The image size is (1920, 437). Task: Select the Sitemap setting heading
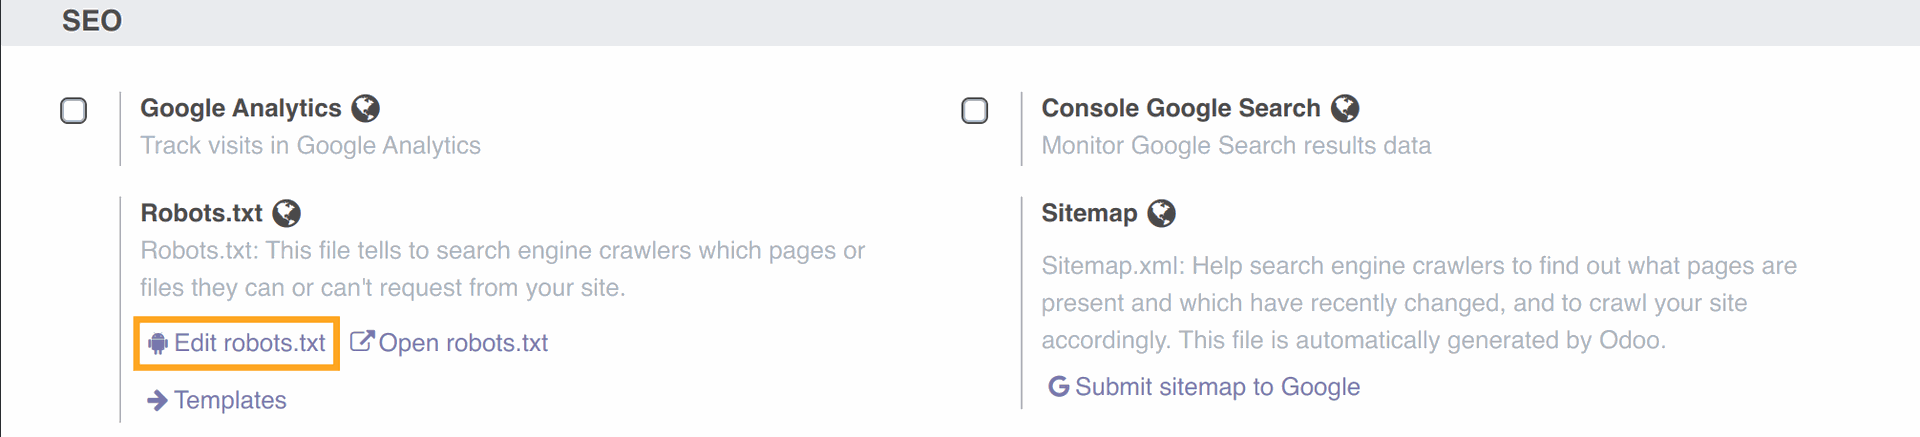point(1089,213)
